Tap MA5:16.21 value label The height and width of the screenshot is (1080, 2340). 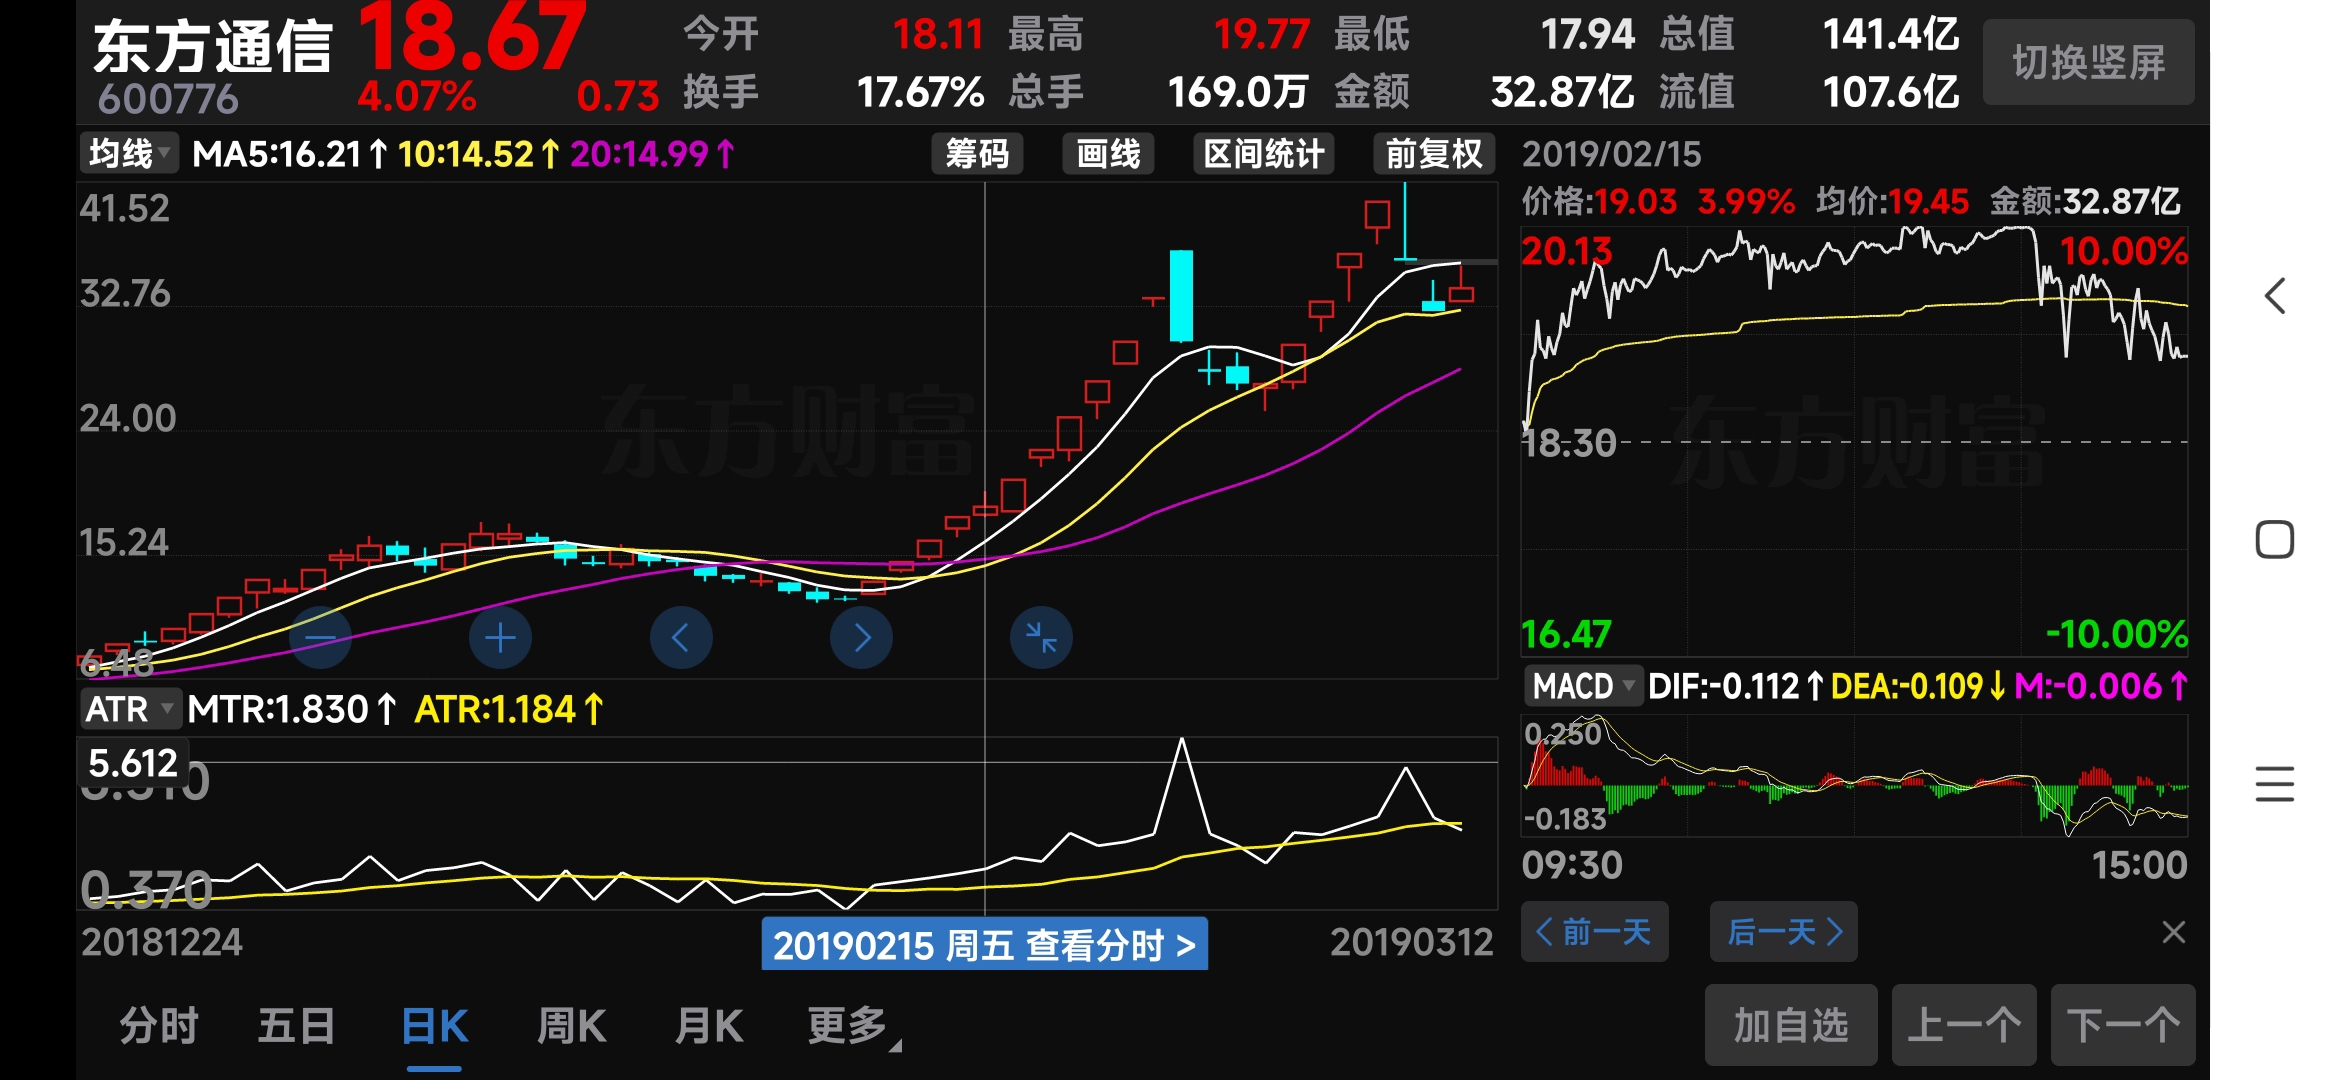point(290,154)
